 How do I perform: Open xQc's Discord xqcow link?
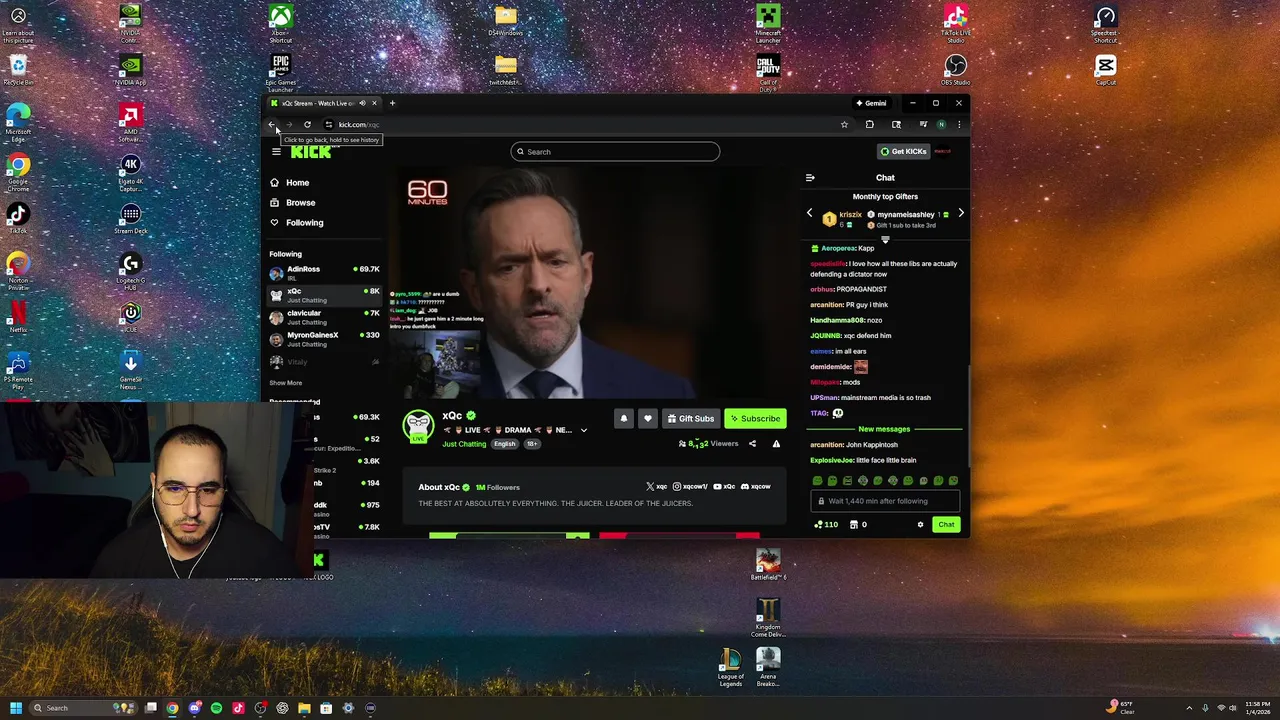(x=756, y=487)
